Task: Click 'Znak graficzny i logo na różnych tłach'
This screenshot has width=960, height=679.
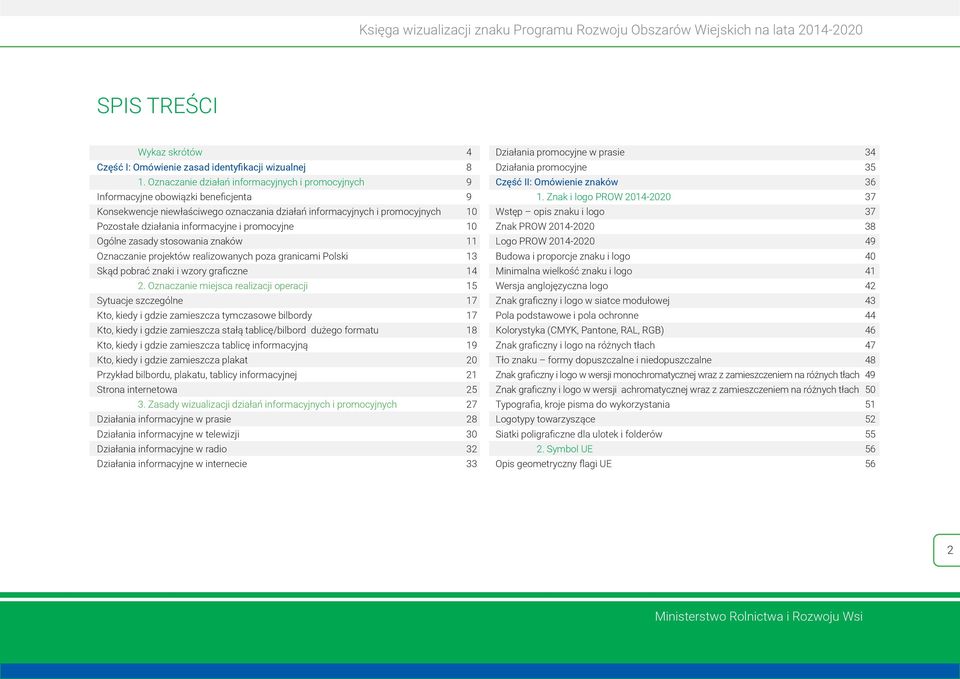Action: pos(575,345)
